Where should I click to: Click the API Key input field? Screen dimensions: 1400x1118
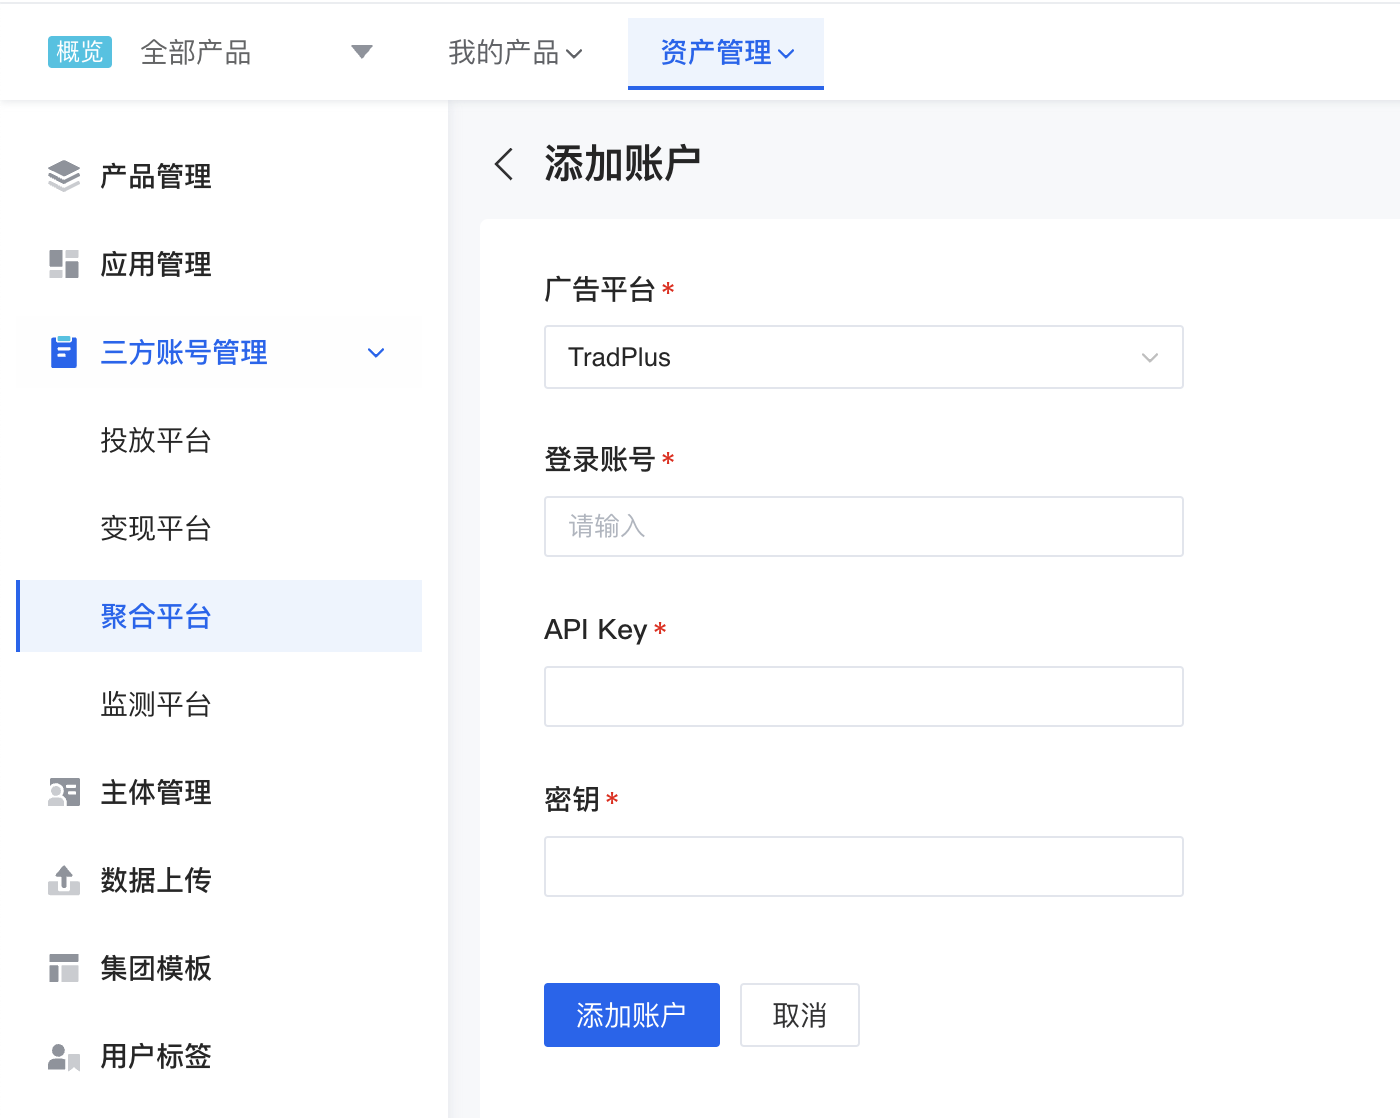(863, 696)
